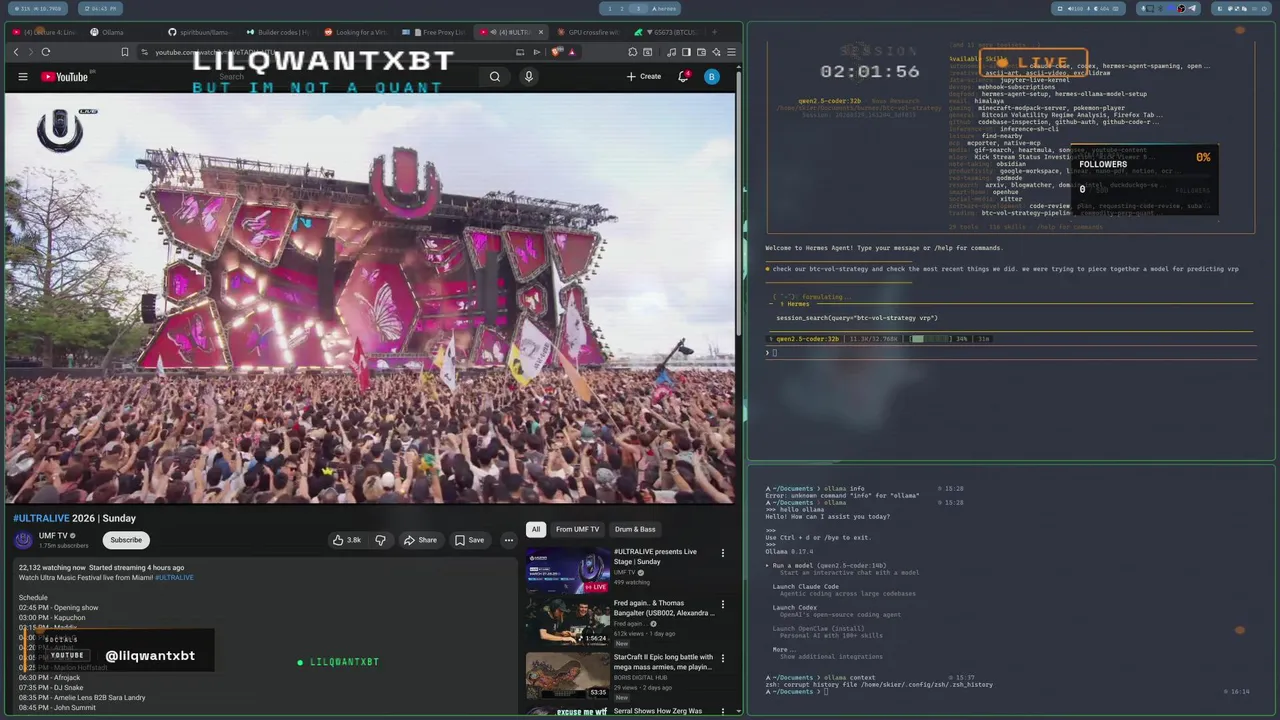Click the Brave shields lion icon
Viewport: 1280px width, 720px height.
tap(555, 52)
